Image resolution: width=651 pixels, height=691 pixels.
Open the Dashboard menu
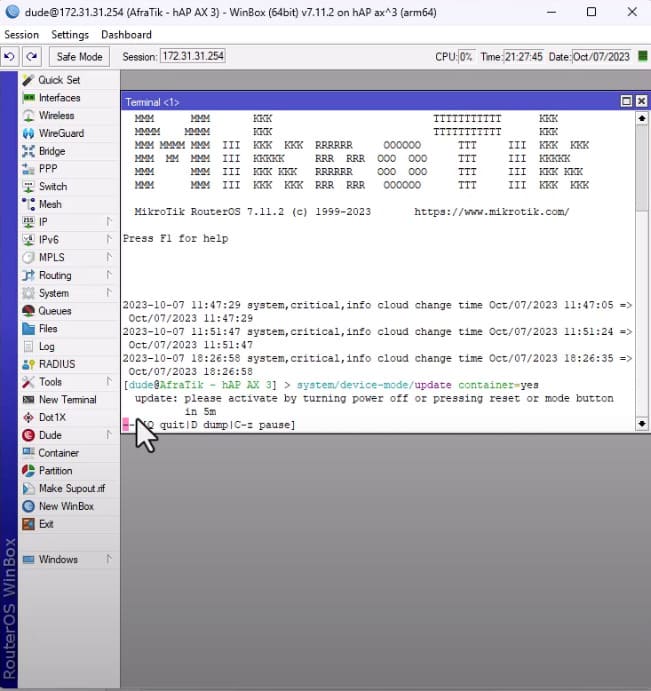coord(126,34)
